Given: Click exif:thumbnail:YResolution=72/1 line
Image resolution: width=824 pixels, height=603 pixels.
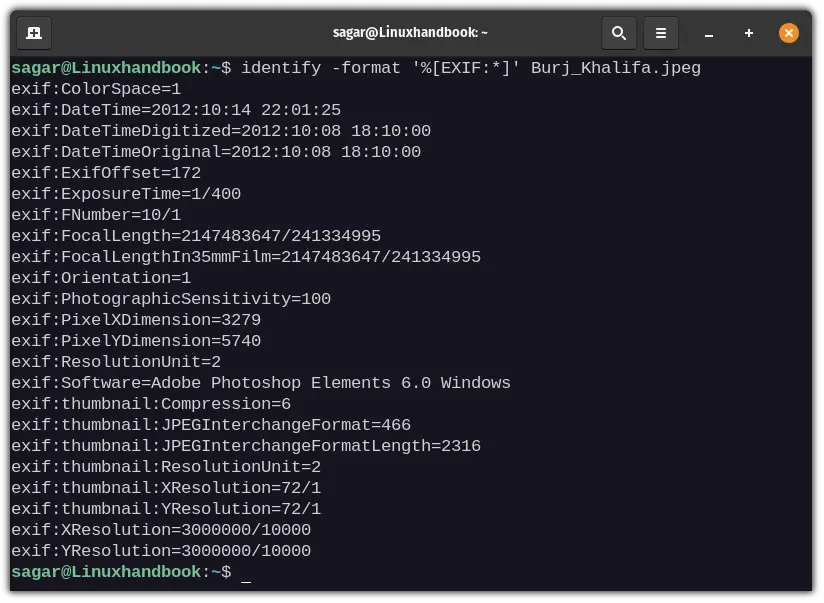Looking at the screenshot, I should click(166, 509).
